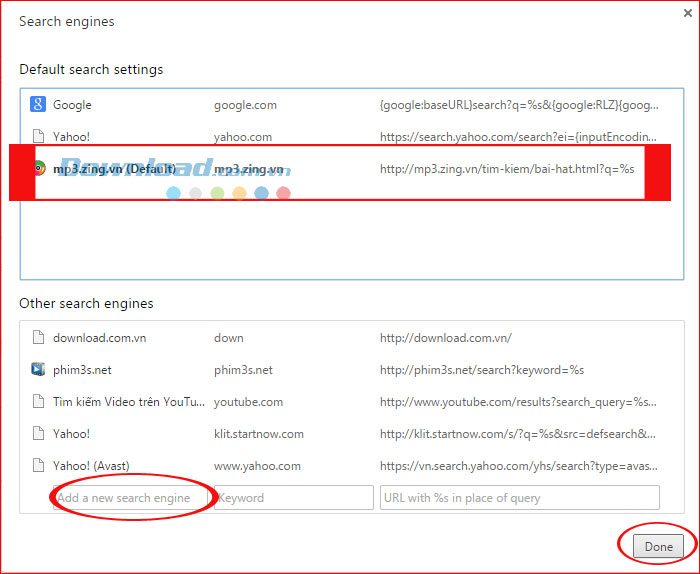The height and width of the screenshot is (574, 700).
Task: Click the Done button
Action: point(658,546)
